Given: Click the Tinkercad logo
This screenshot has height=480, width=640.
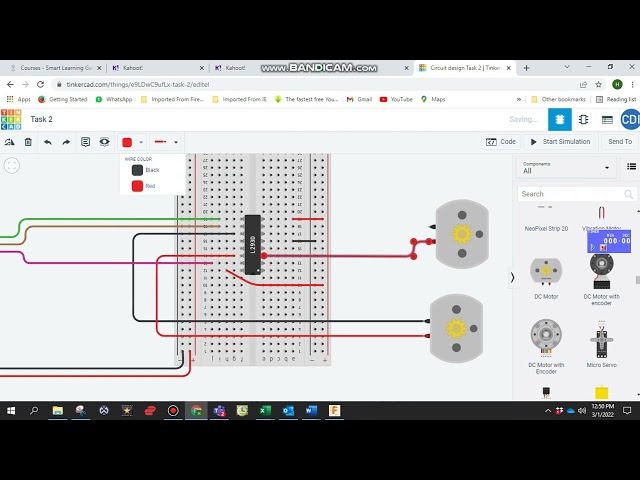Looking at the screenshot, I should click(x=11, y=120).
